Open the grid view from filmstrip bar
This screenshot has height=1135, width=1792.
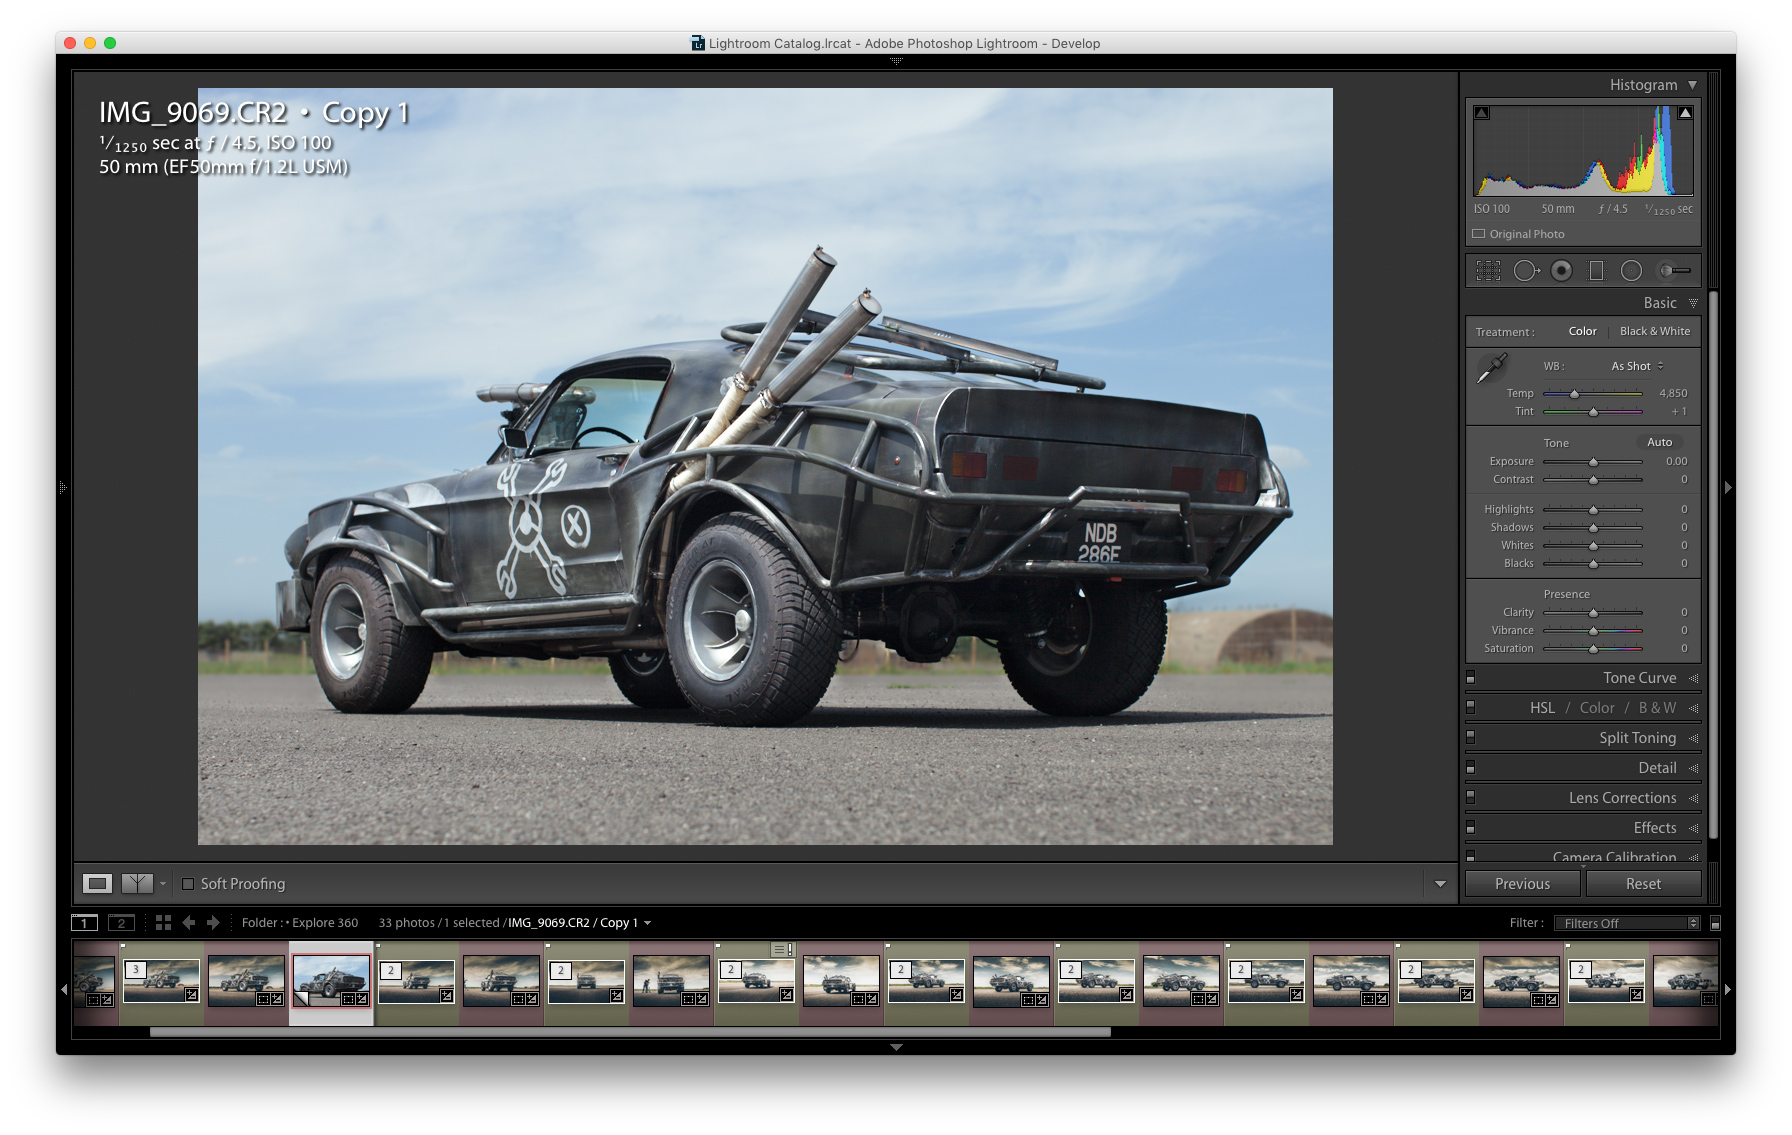[x=163, y=923]
